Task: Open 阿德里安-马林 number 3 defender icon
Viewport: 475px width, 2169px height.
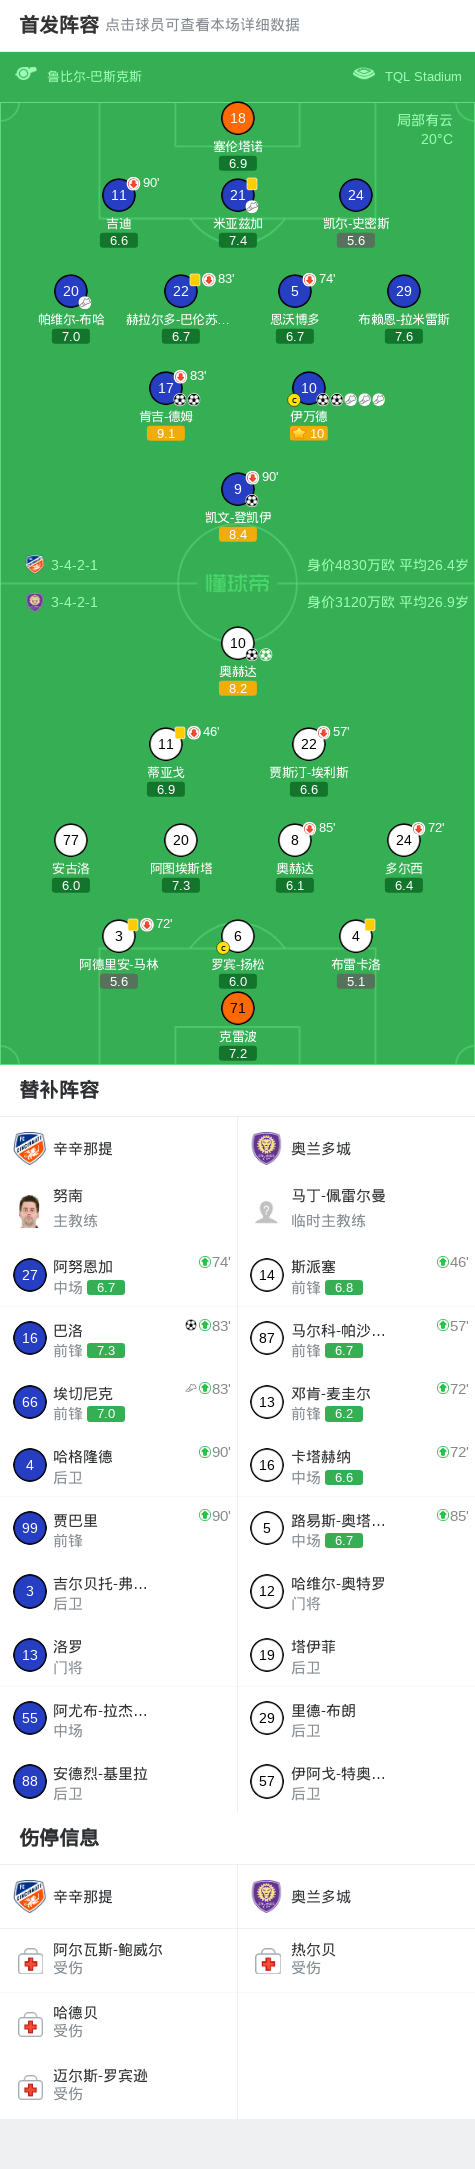Action: point(119,936)
